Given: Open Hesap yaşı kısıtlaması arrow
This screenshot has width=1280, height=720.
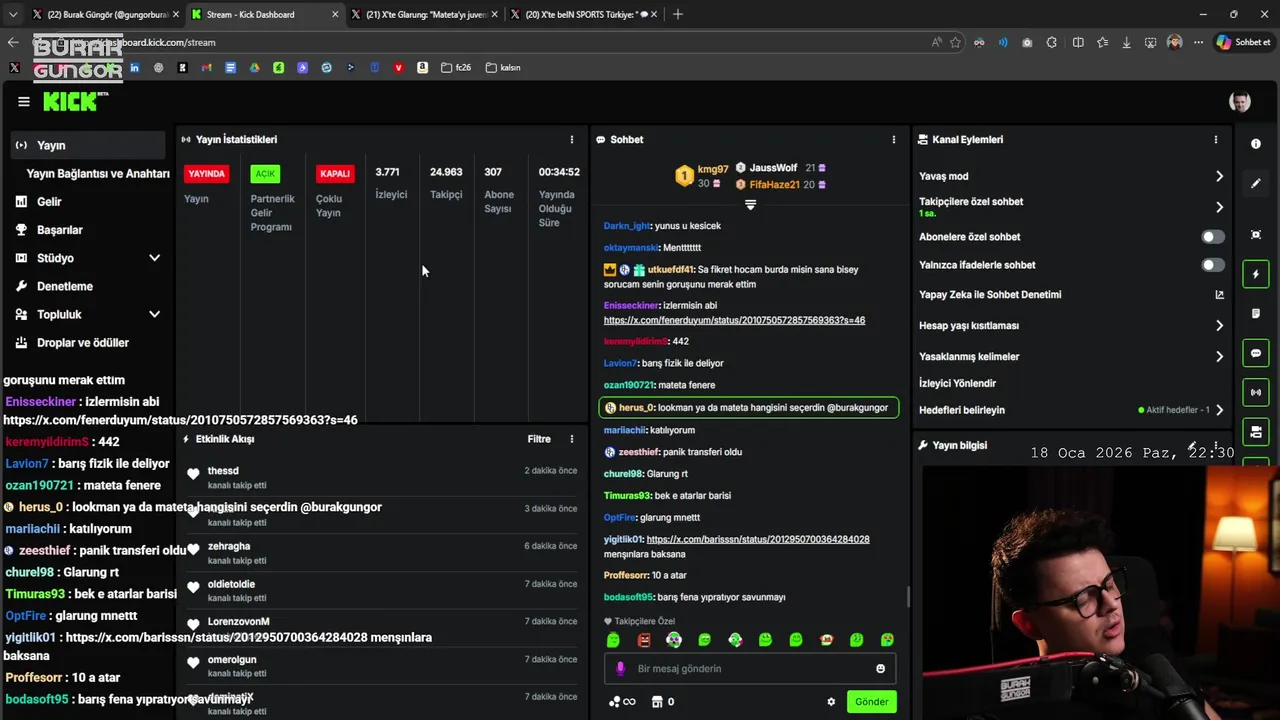Looking at the screenshot, I should coord(1219,326).
